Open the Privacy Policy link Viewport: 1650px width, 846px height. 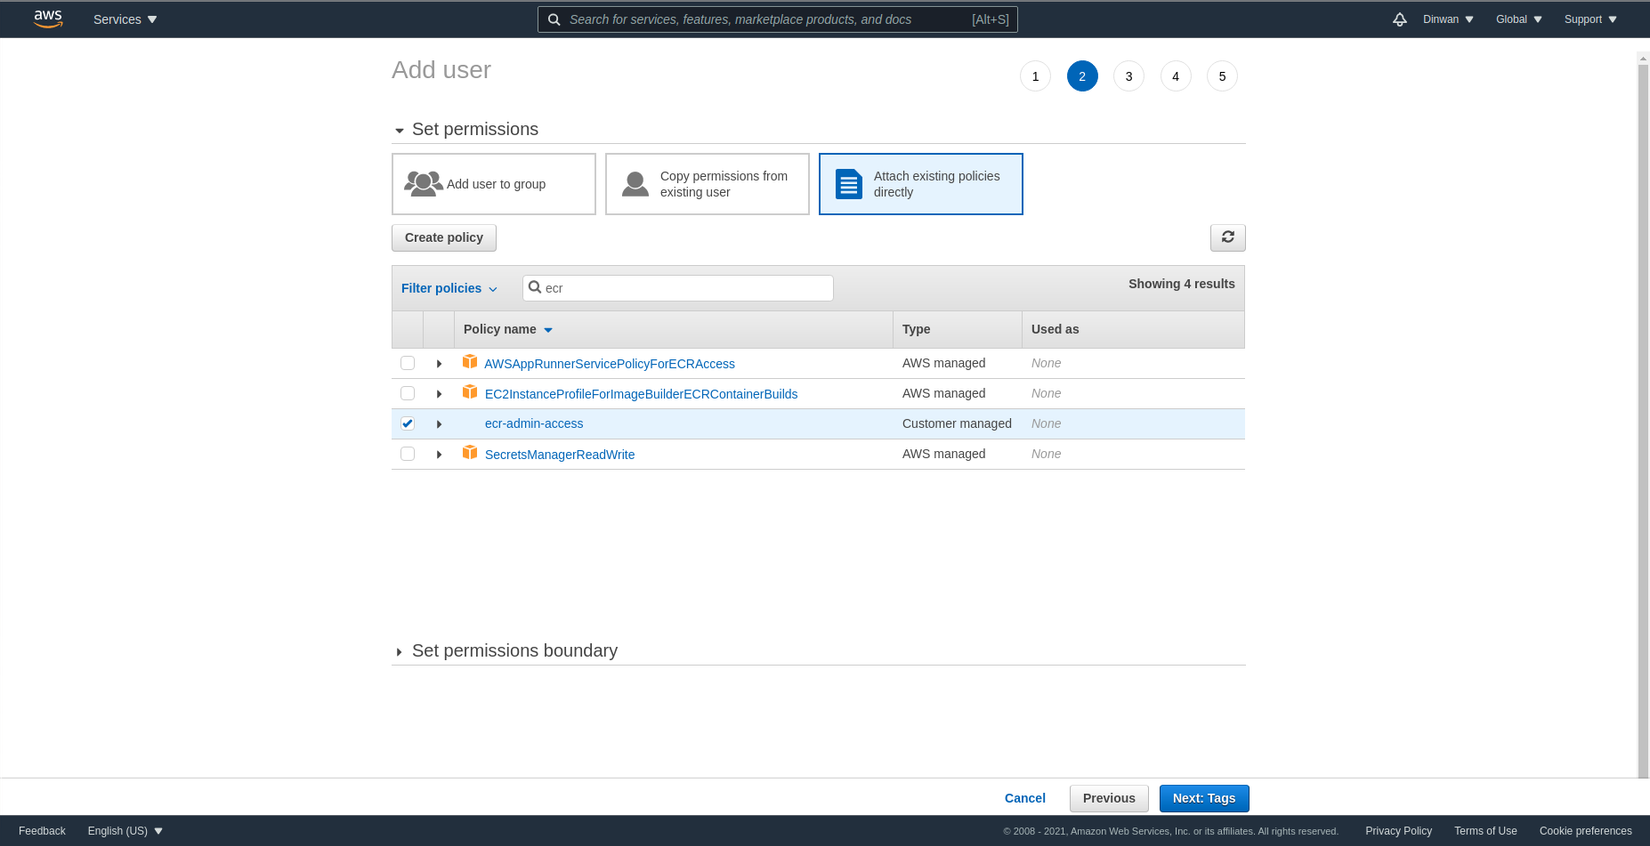(x=1398, y=831)
